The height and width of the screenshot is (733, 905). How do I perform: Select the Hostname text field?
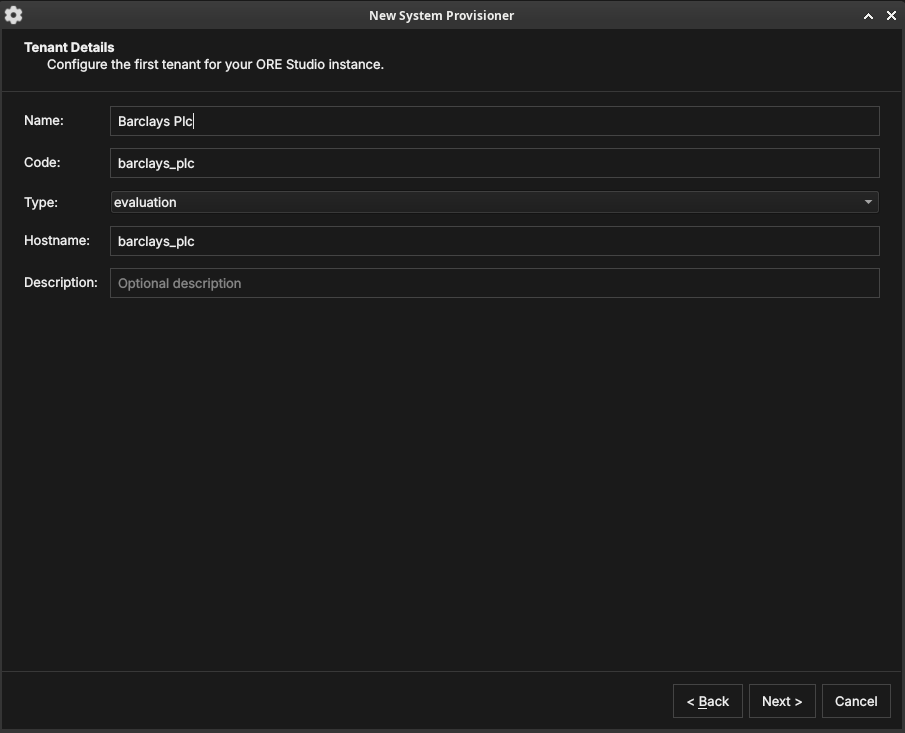495,241
